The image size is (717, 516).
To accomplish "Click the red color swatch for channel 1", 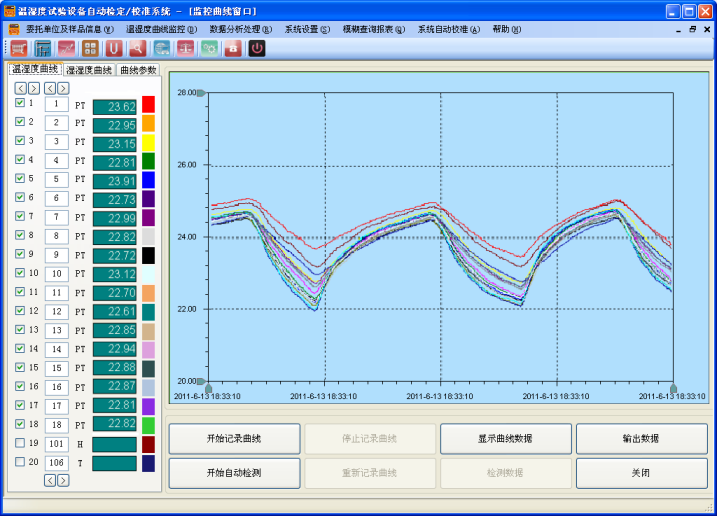I will [148, 104].
